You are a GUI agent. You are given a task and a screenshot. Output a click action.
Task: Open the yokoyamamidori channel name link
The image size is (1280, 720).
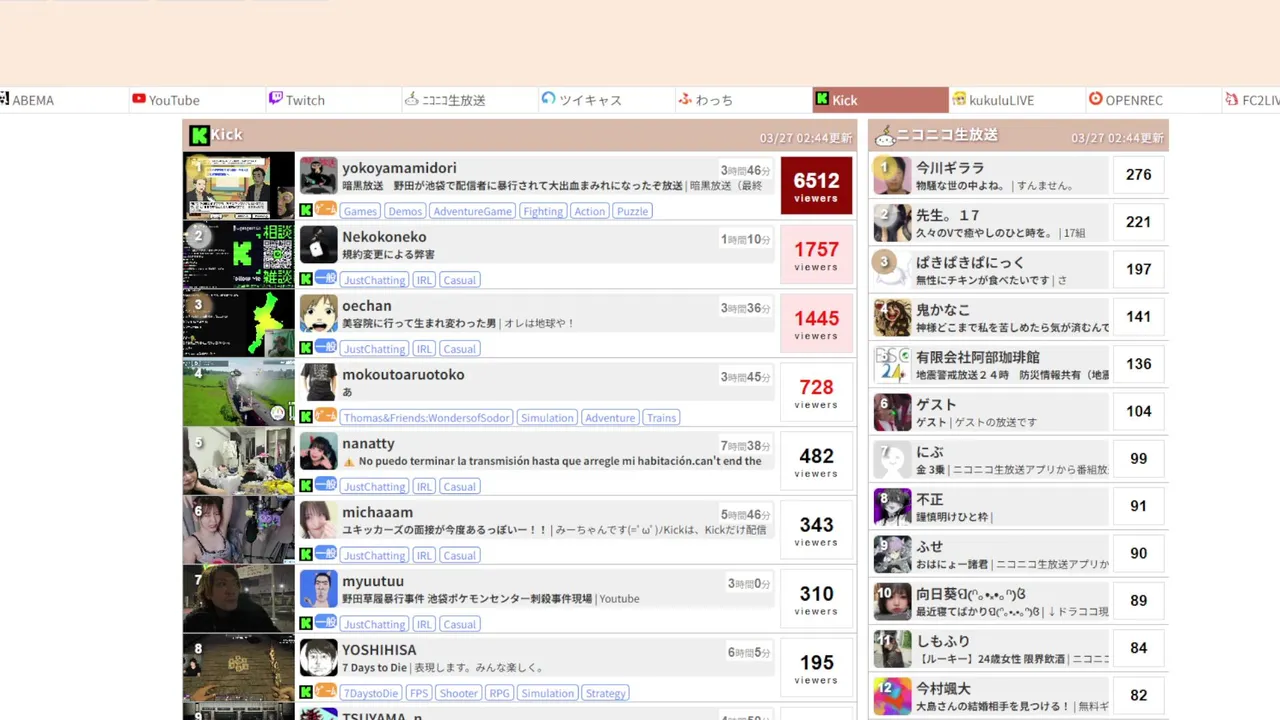tap(399, 168)
